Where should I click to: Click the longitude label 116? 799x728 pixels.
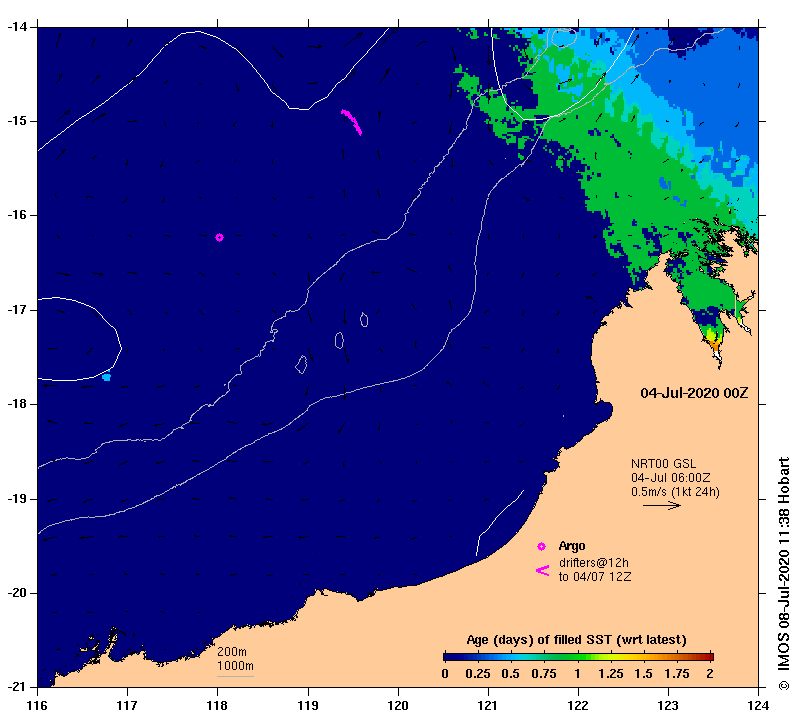click(x=37, y=706)
